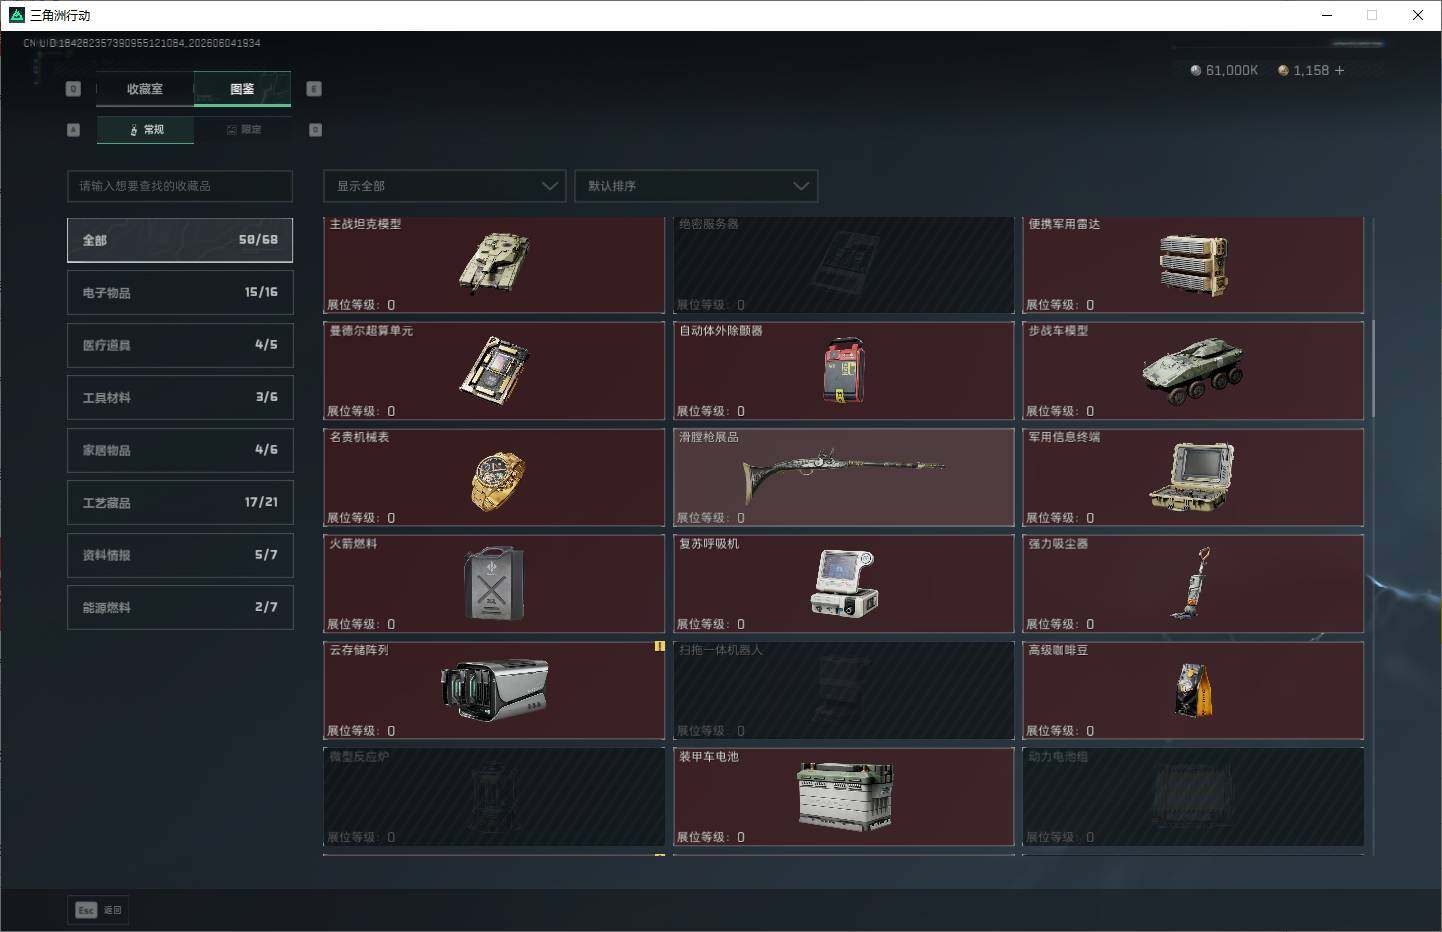Click the coin icon beside 61,000K
The image size is (1442, 932).
coord(1196,70)
